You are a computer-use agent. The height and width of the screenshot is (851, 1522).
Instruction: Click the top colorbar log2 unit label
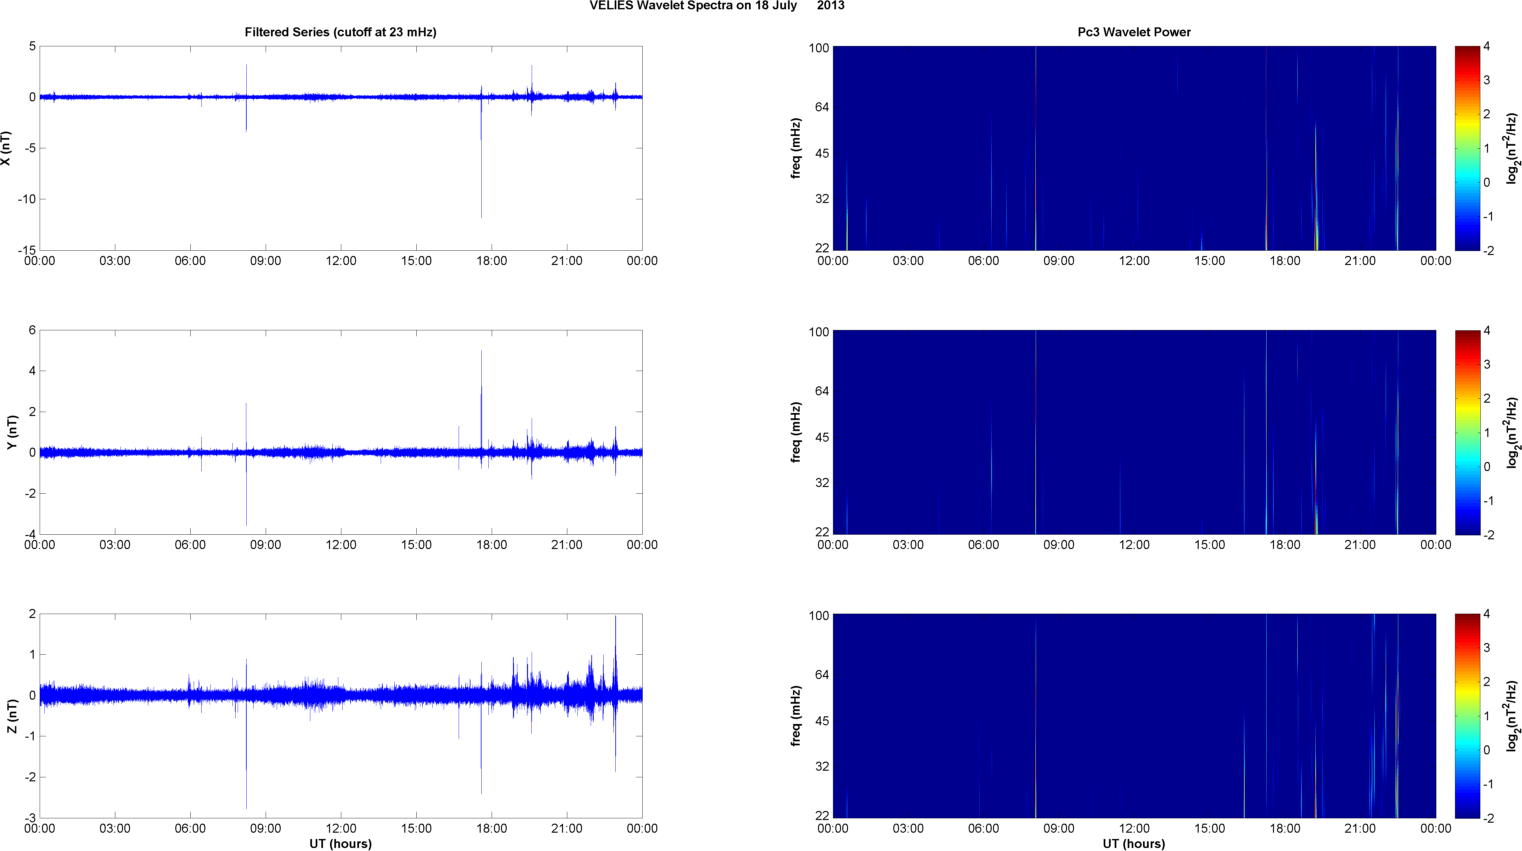point(1513,148)
